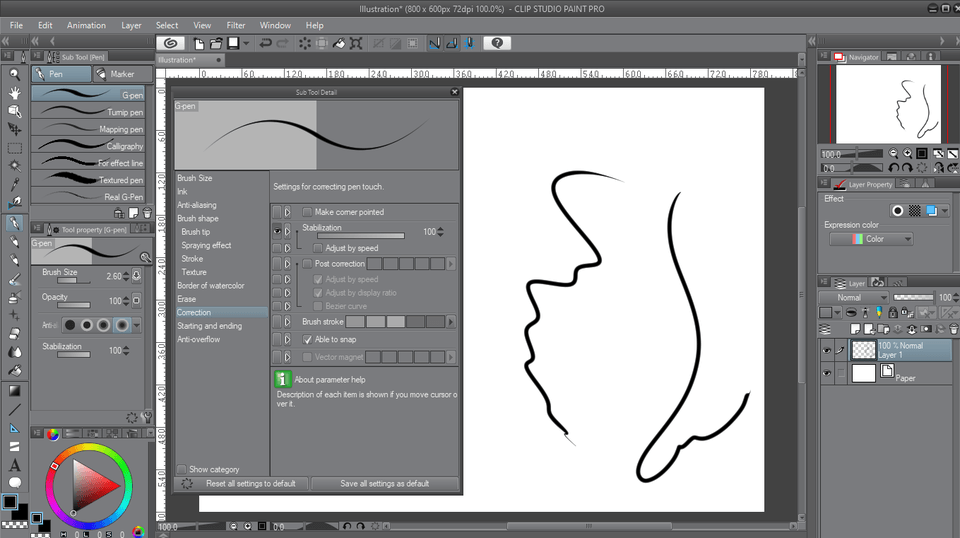The image size is (960, 538).
Task: Click the color wheel tab icon
Action: pos(53,434)
